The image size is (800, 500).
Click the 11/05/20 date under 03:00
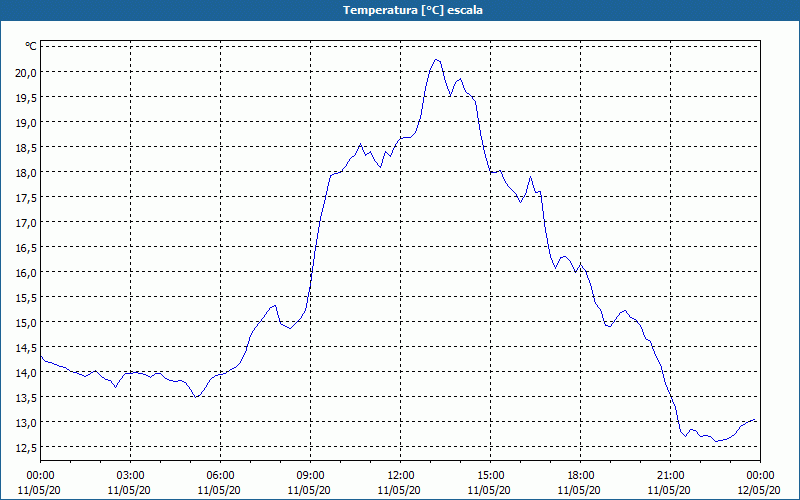(x=129, y=490)
